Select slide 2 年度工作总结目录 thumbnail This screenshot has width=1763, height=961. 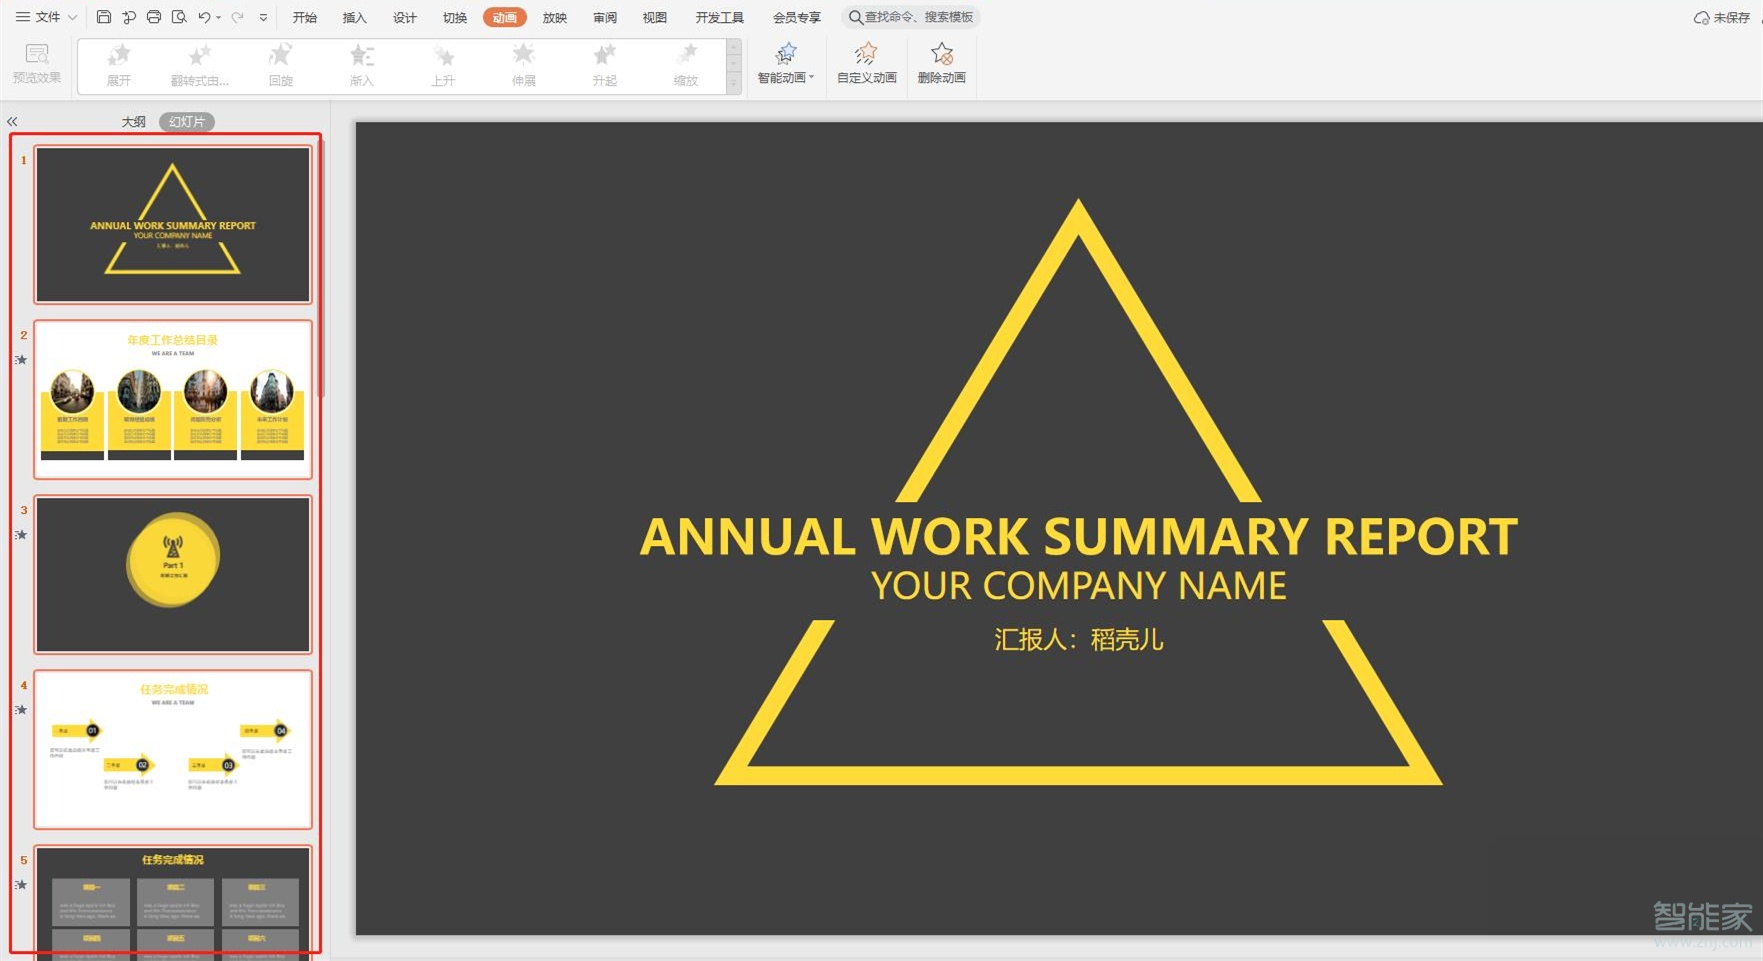(173, 399)
